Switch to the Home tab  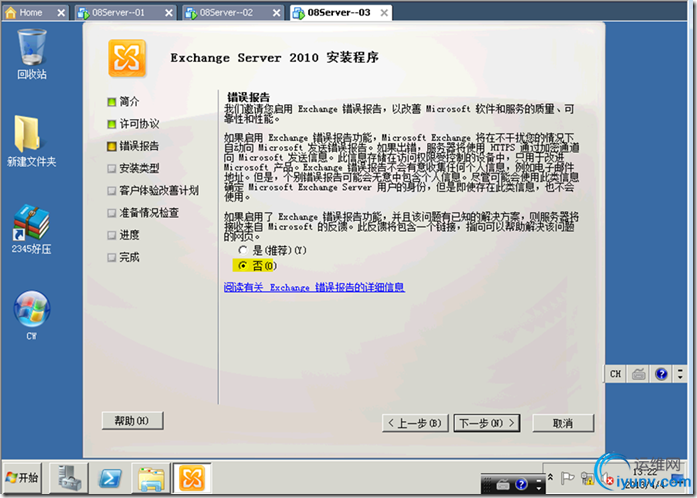30,13
